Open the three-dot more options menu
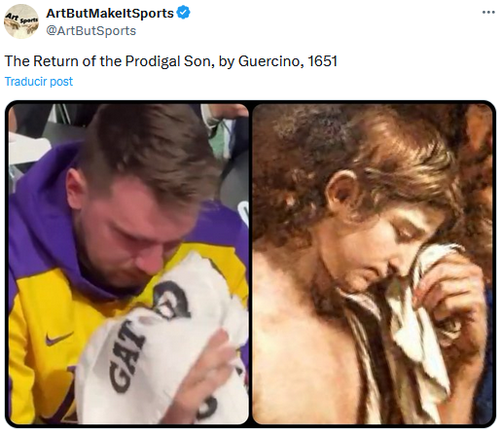The height and width of the screenshot is (433, 500). click(x=488, y=12)
